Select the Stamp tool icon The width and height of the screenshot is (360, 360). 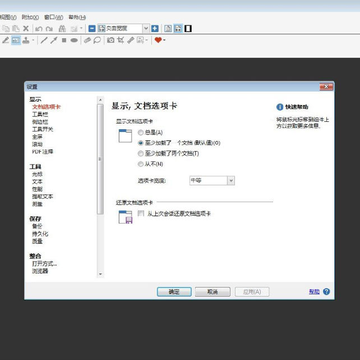point(26,40)
